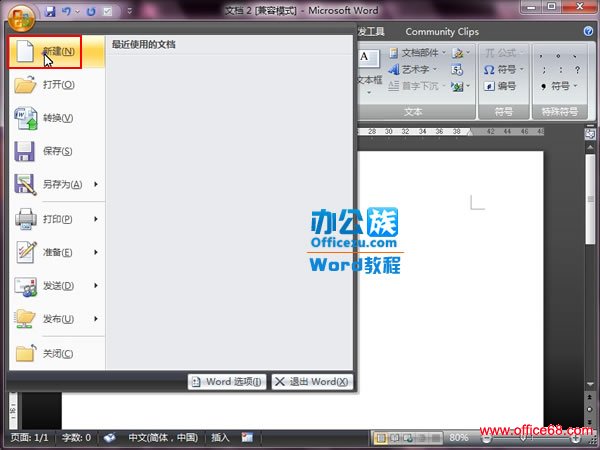Toggle the ruler button above the scrollbar
The image size is (600, 450).
pos(590,134)
